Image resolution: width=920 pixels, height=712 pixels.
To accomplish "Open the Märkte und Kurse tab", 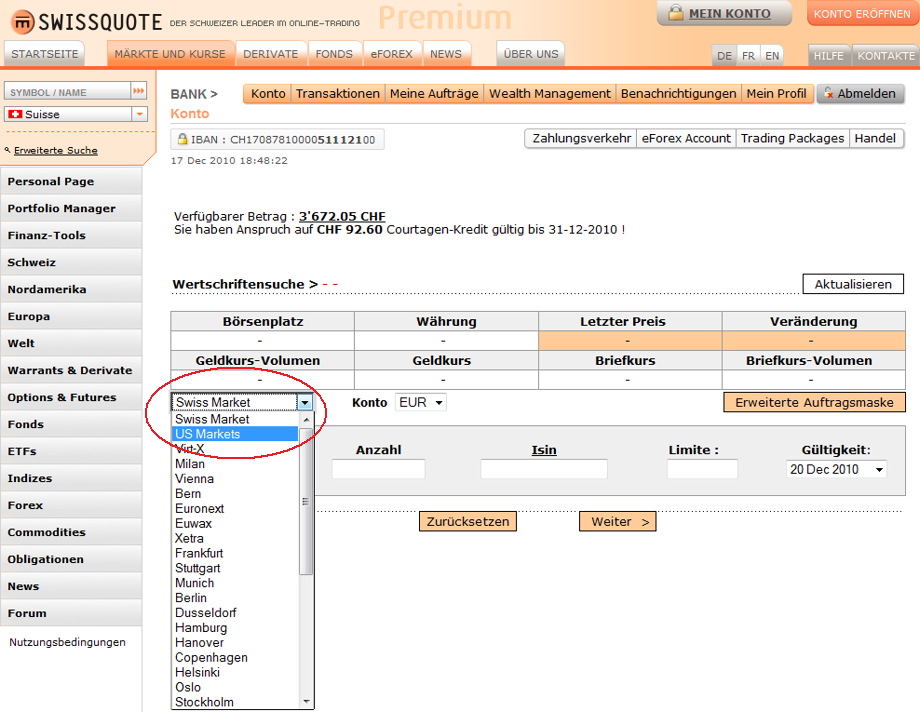I will [170, 54].
